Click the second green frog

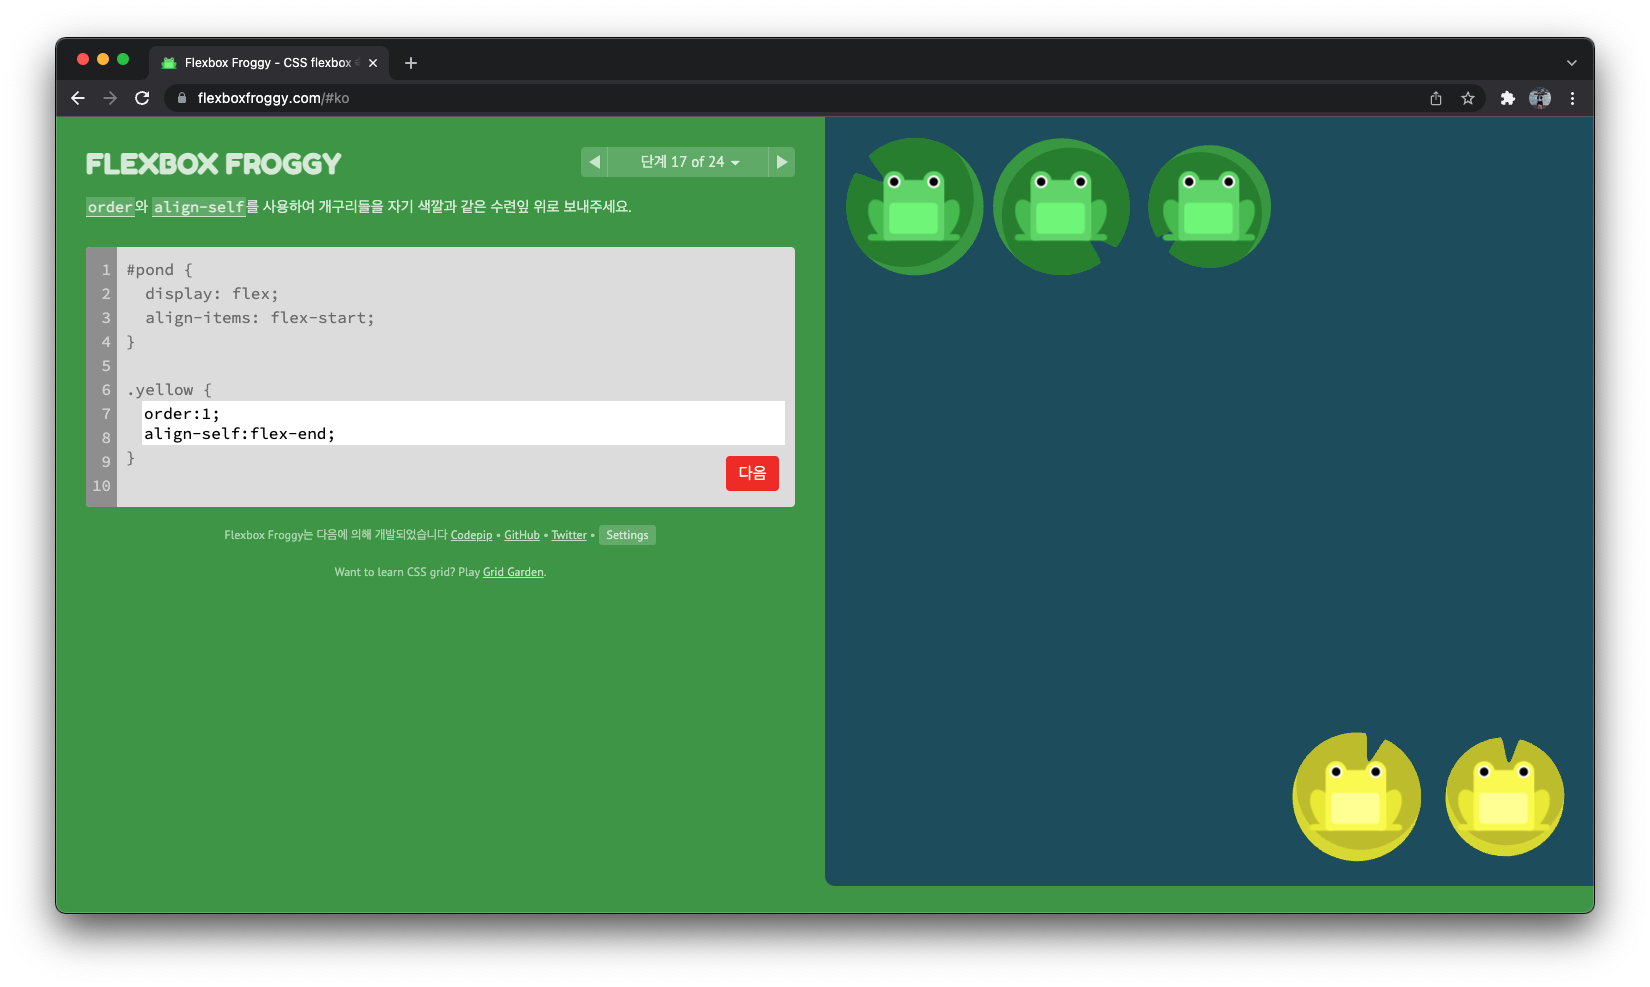1060,206
